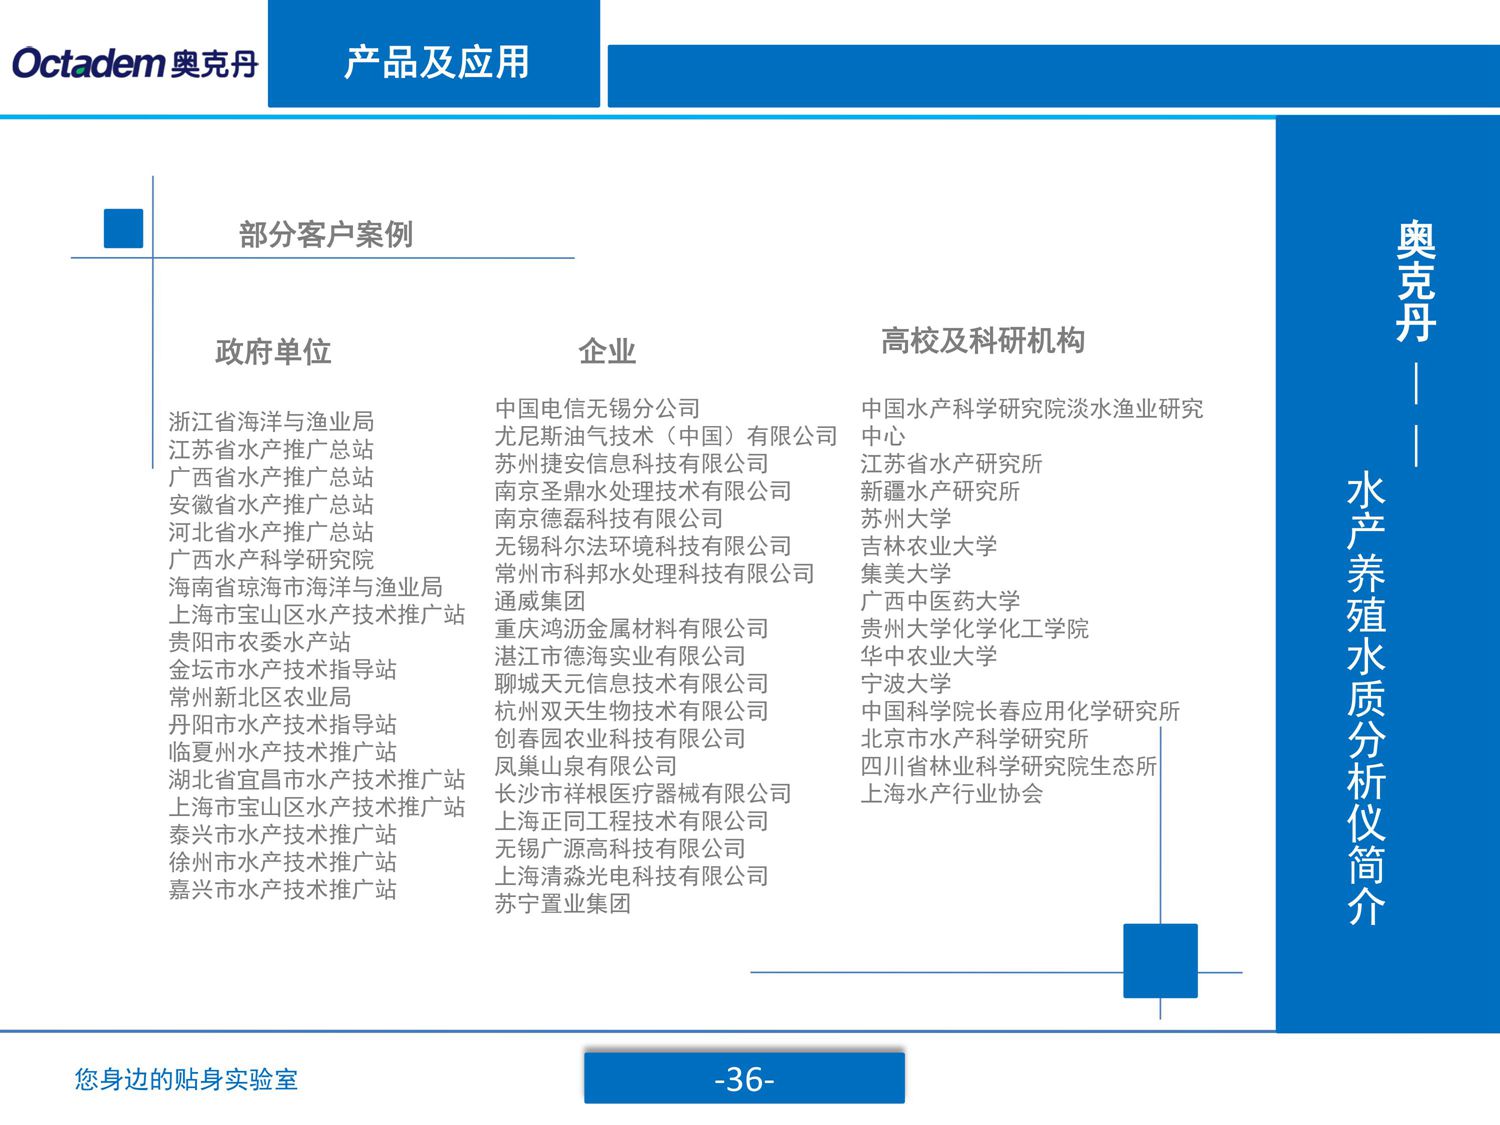Select the line 广西水产科学研究院
Viewport: 1500px width, 1125px height.
pyautogui.click(x=271, y=560)
